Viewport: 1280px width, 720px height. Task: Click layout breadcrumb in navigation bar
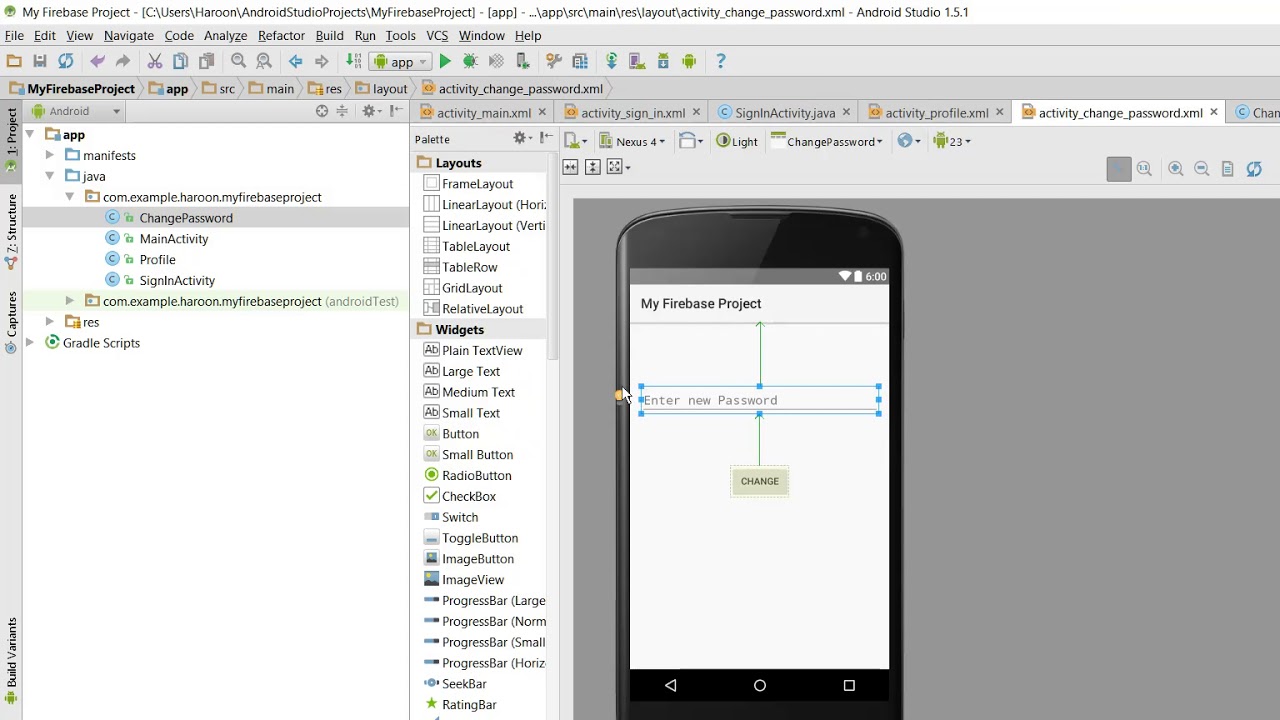coord(381,89)
